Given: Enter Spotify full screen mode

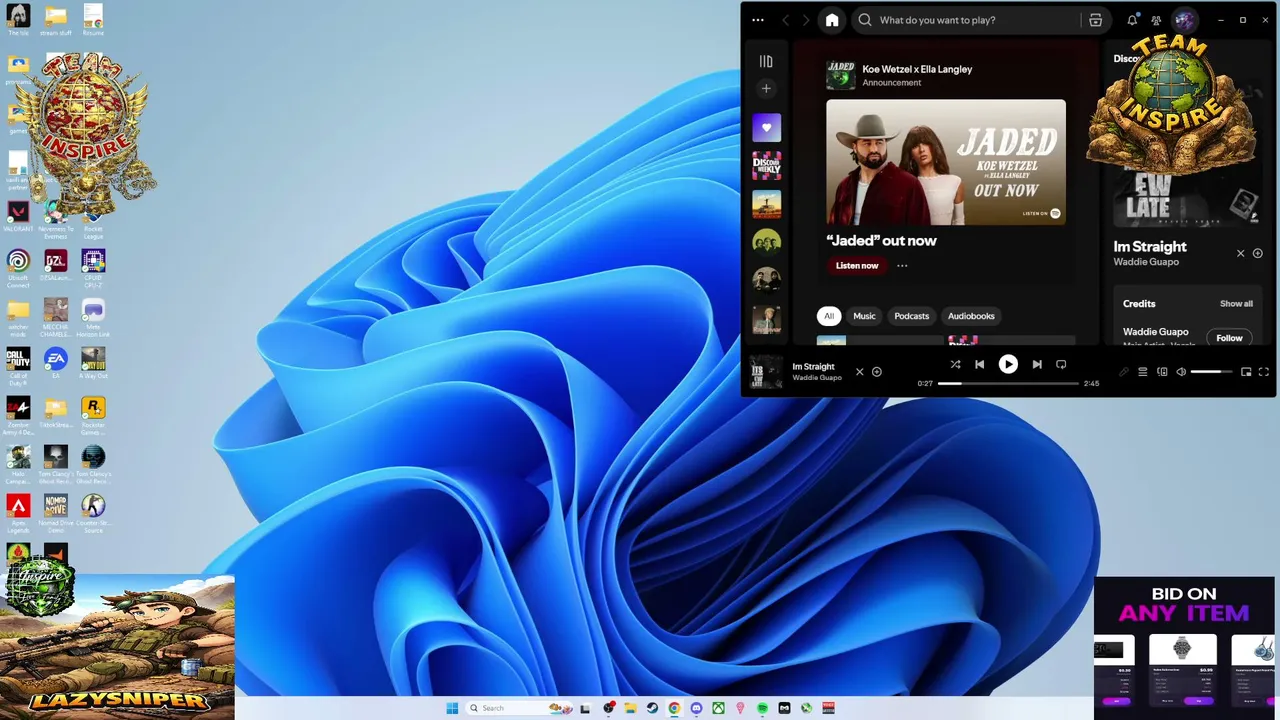Looking at the screenshot, I should click(x=1264, y=372).
